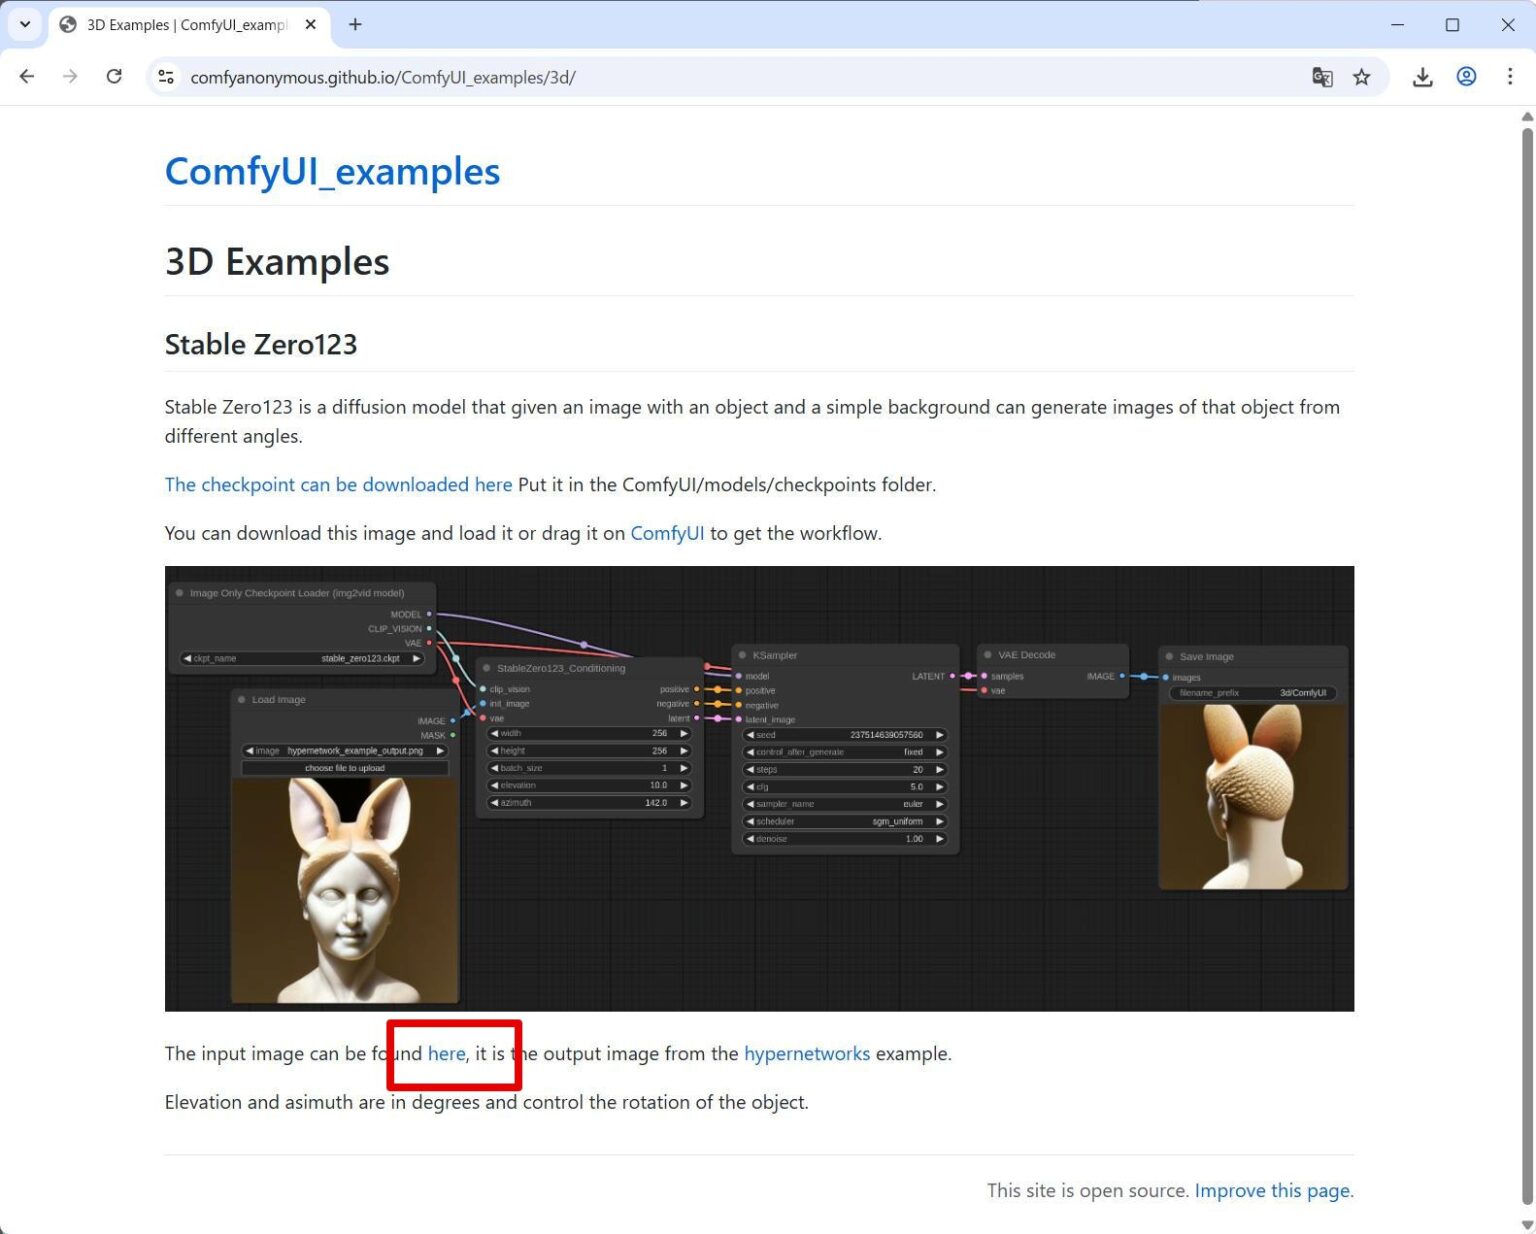The image size is (1536, 1234).
Task: Click the right arrow on ckpt_name widget
Action: pyautogui.click(x=417, y=658)
